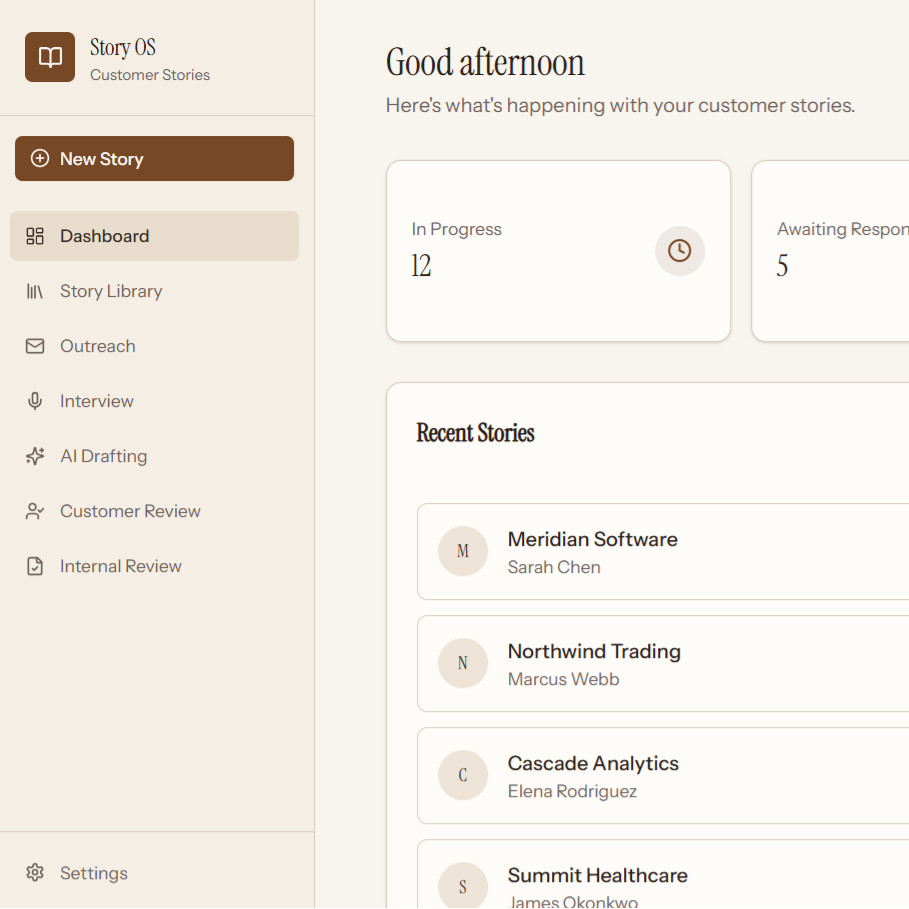Click the clock icon in In Progress card

(680, 250)
